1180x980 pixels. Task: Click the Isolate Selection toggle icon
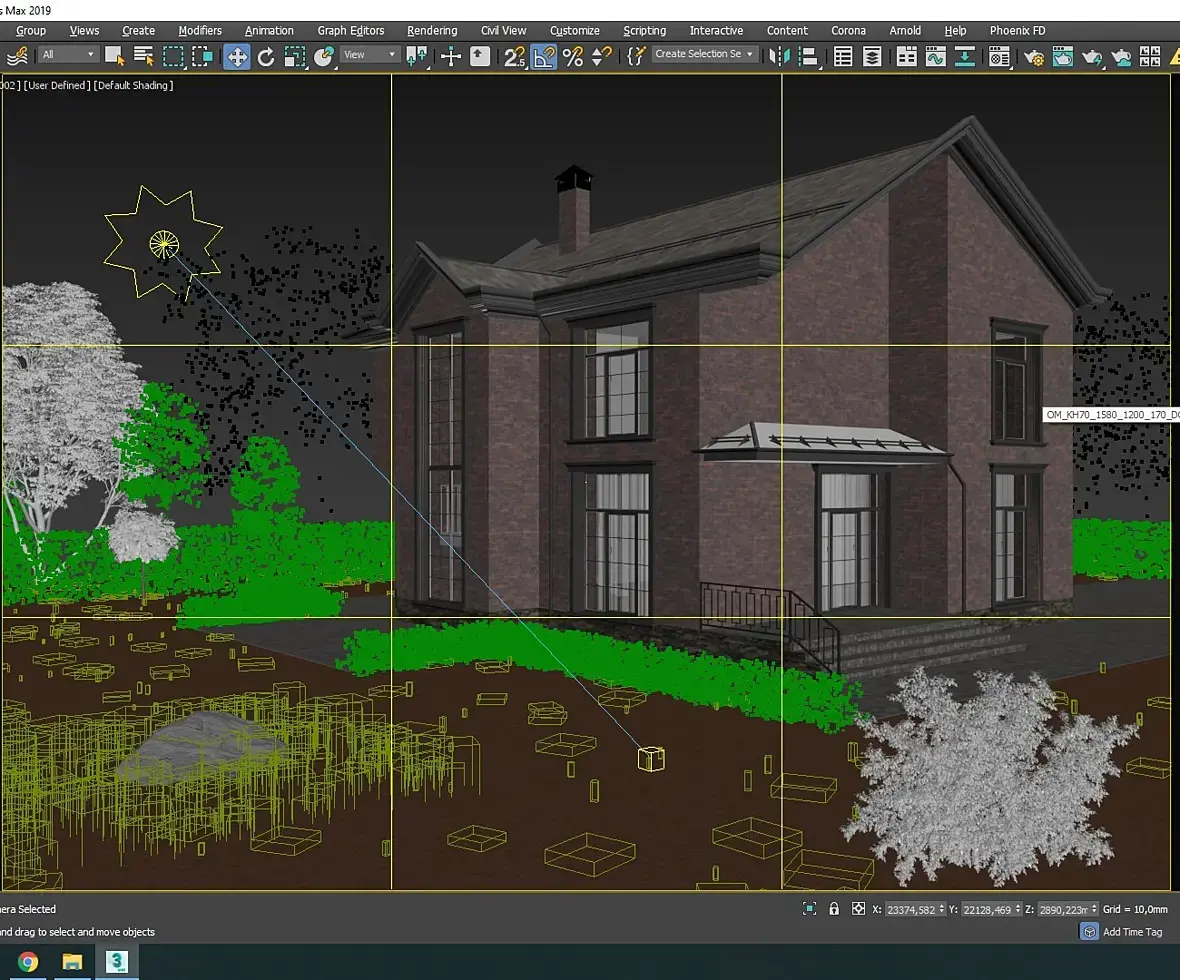tap(810, 908)
